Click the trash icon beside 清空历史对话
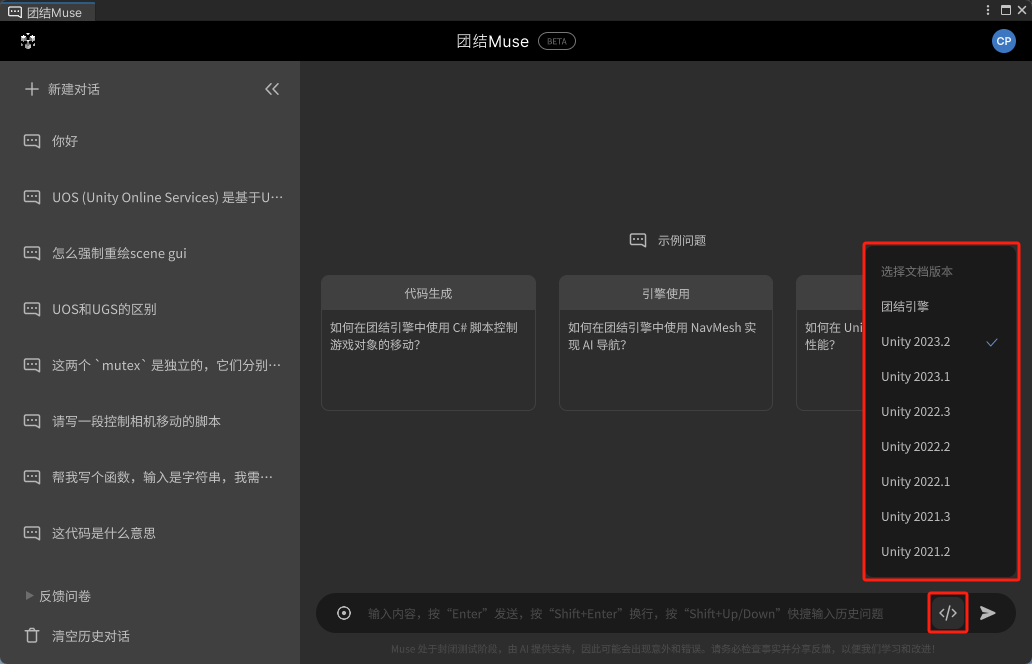 [30, 636]
